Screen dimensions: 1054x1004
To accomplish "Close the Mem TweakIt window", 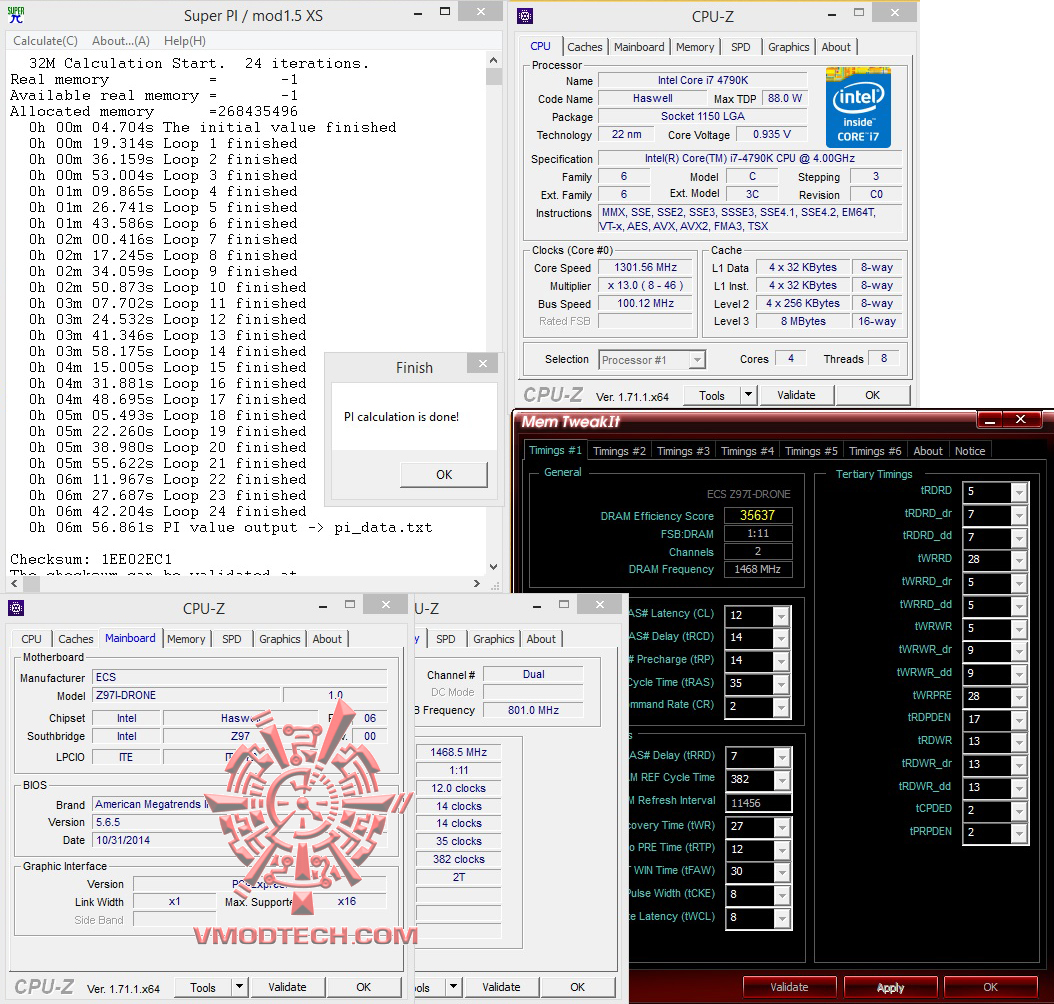I will tap(1021, 419).
